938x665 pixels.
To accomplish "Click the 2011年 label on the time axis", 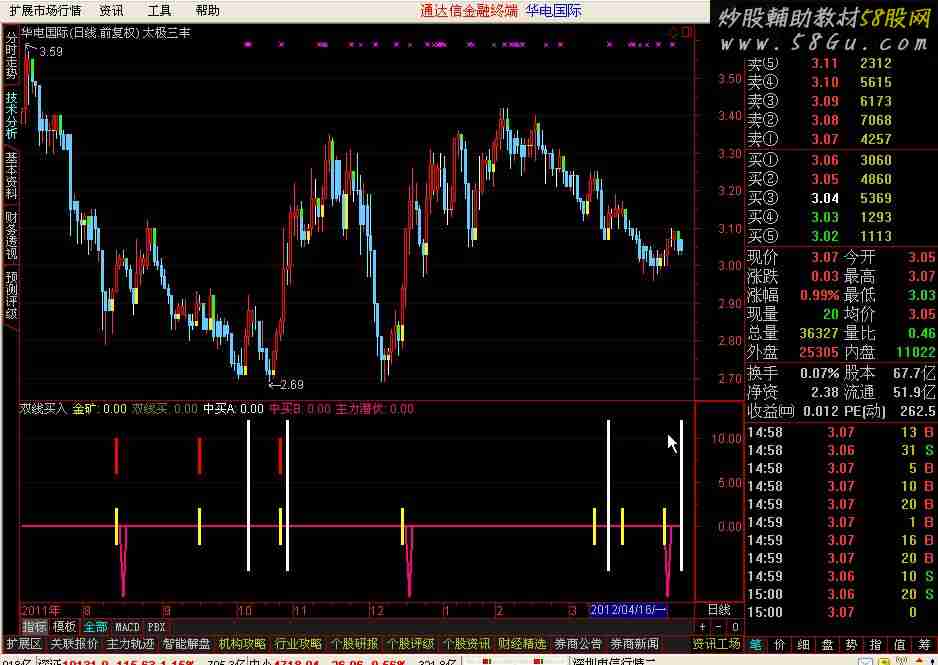I will point(41,610).
